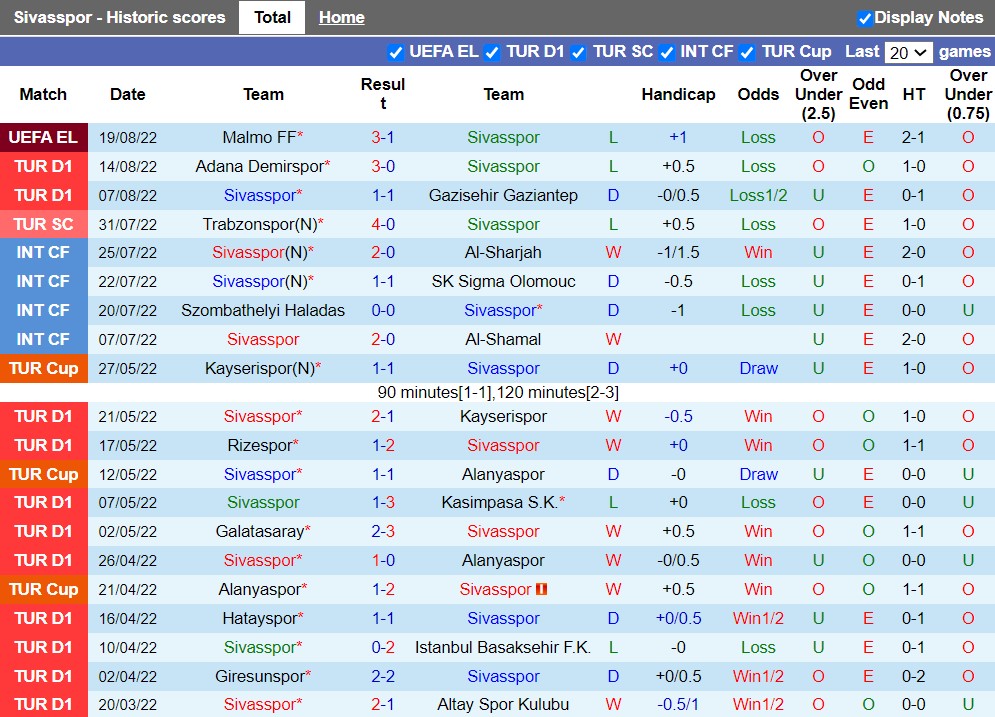Image resolution: width=995 pixels, height=717 pixels.
Task: Click the INT CF badge on Al-Shamal row
Action: pos(44,339)
